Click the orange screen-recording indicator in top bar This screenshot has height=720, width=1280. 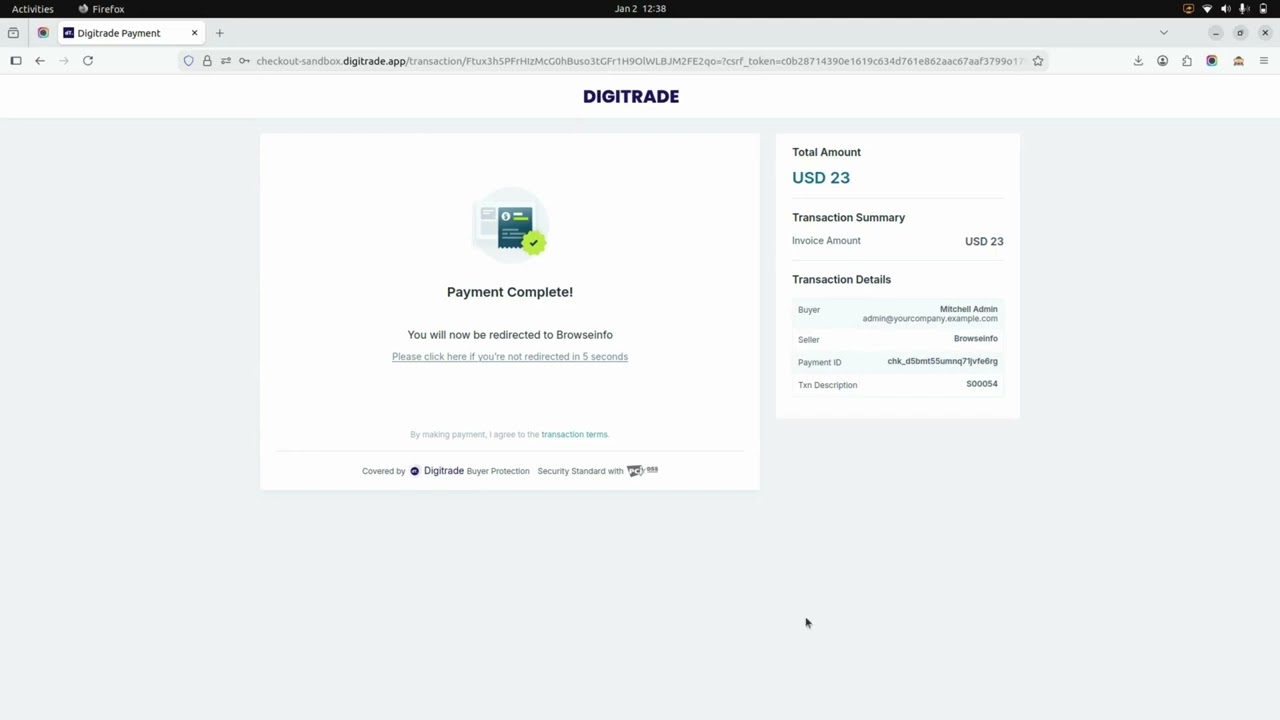pyautogui.click(x=1188, y=9)
